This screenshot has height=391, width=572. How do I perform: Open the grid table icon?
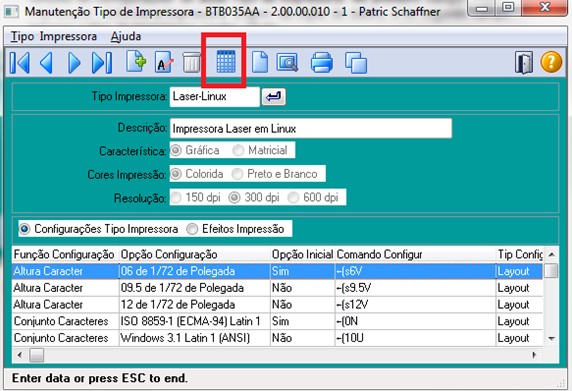226,62
